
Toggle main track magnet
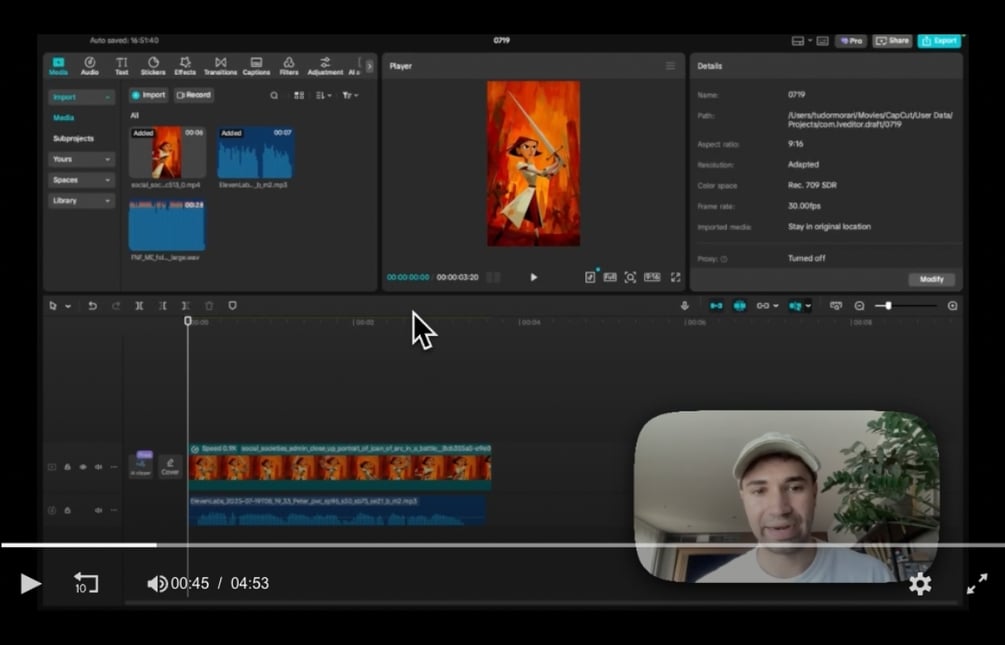tap(716, 306)
